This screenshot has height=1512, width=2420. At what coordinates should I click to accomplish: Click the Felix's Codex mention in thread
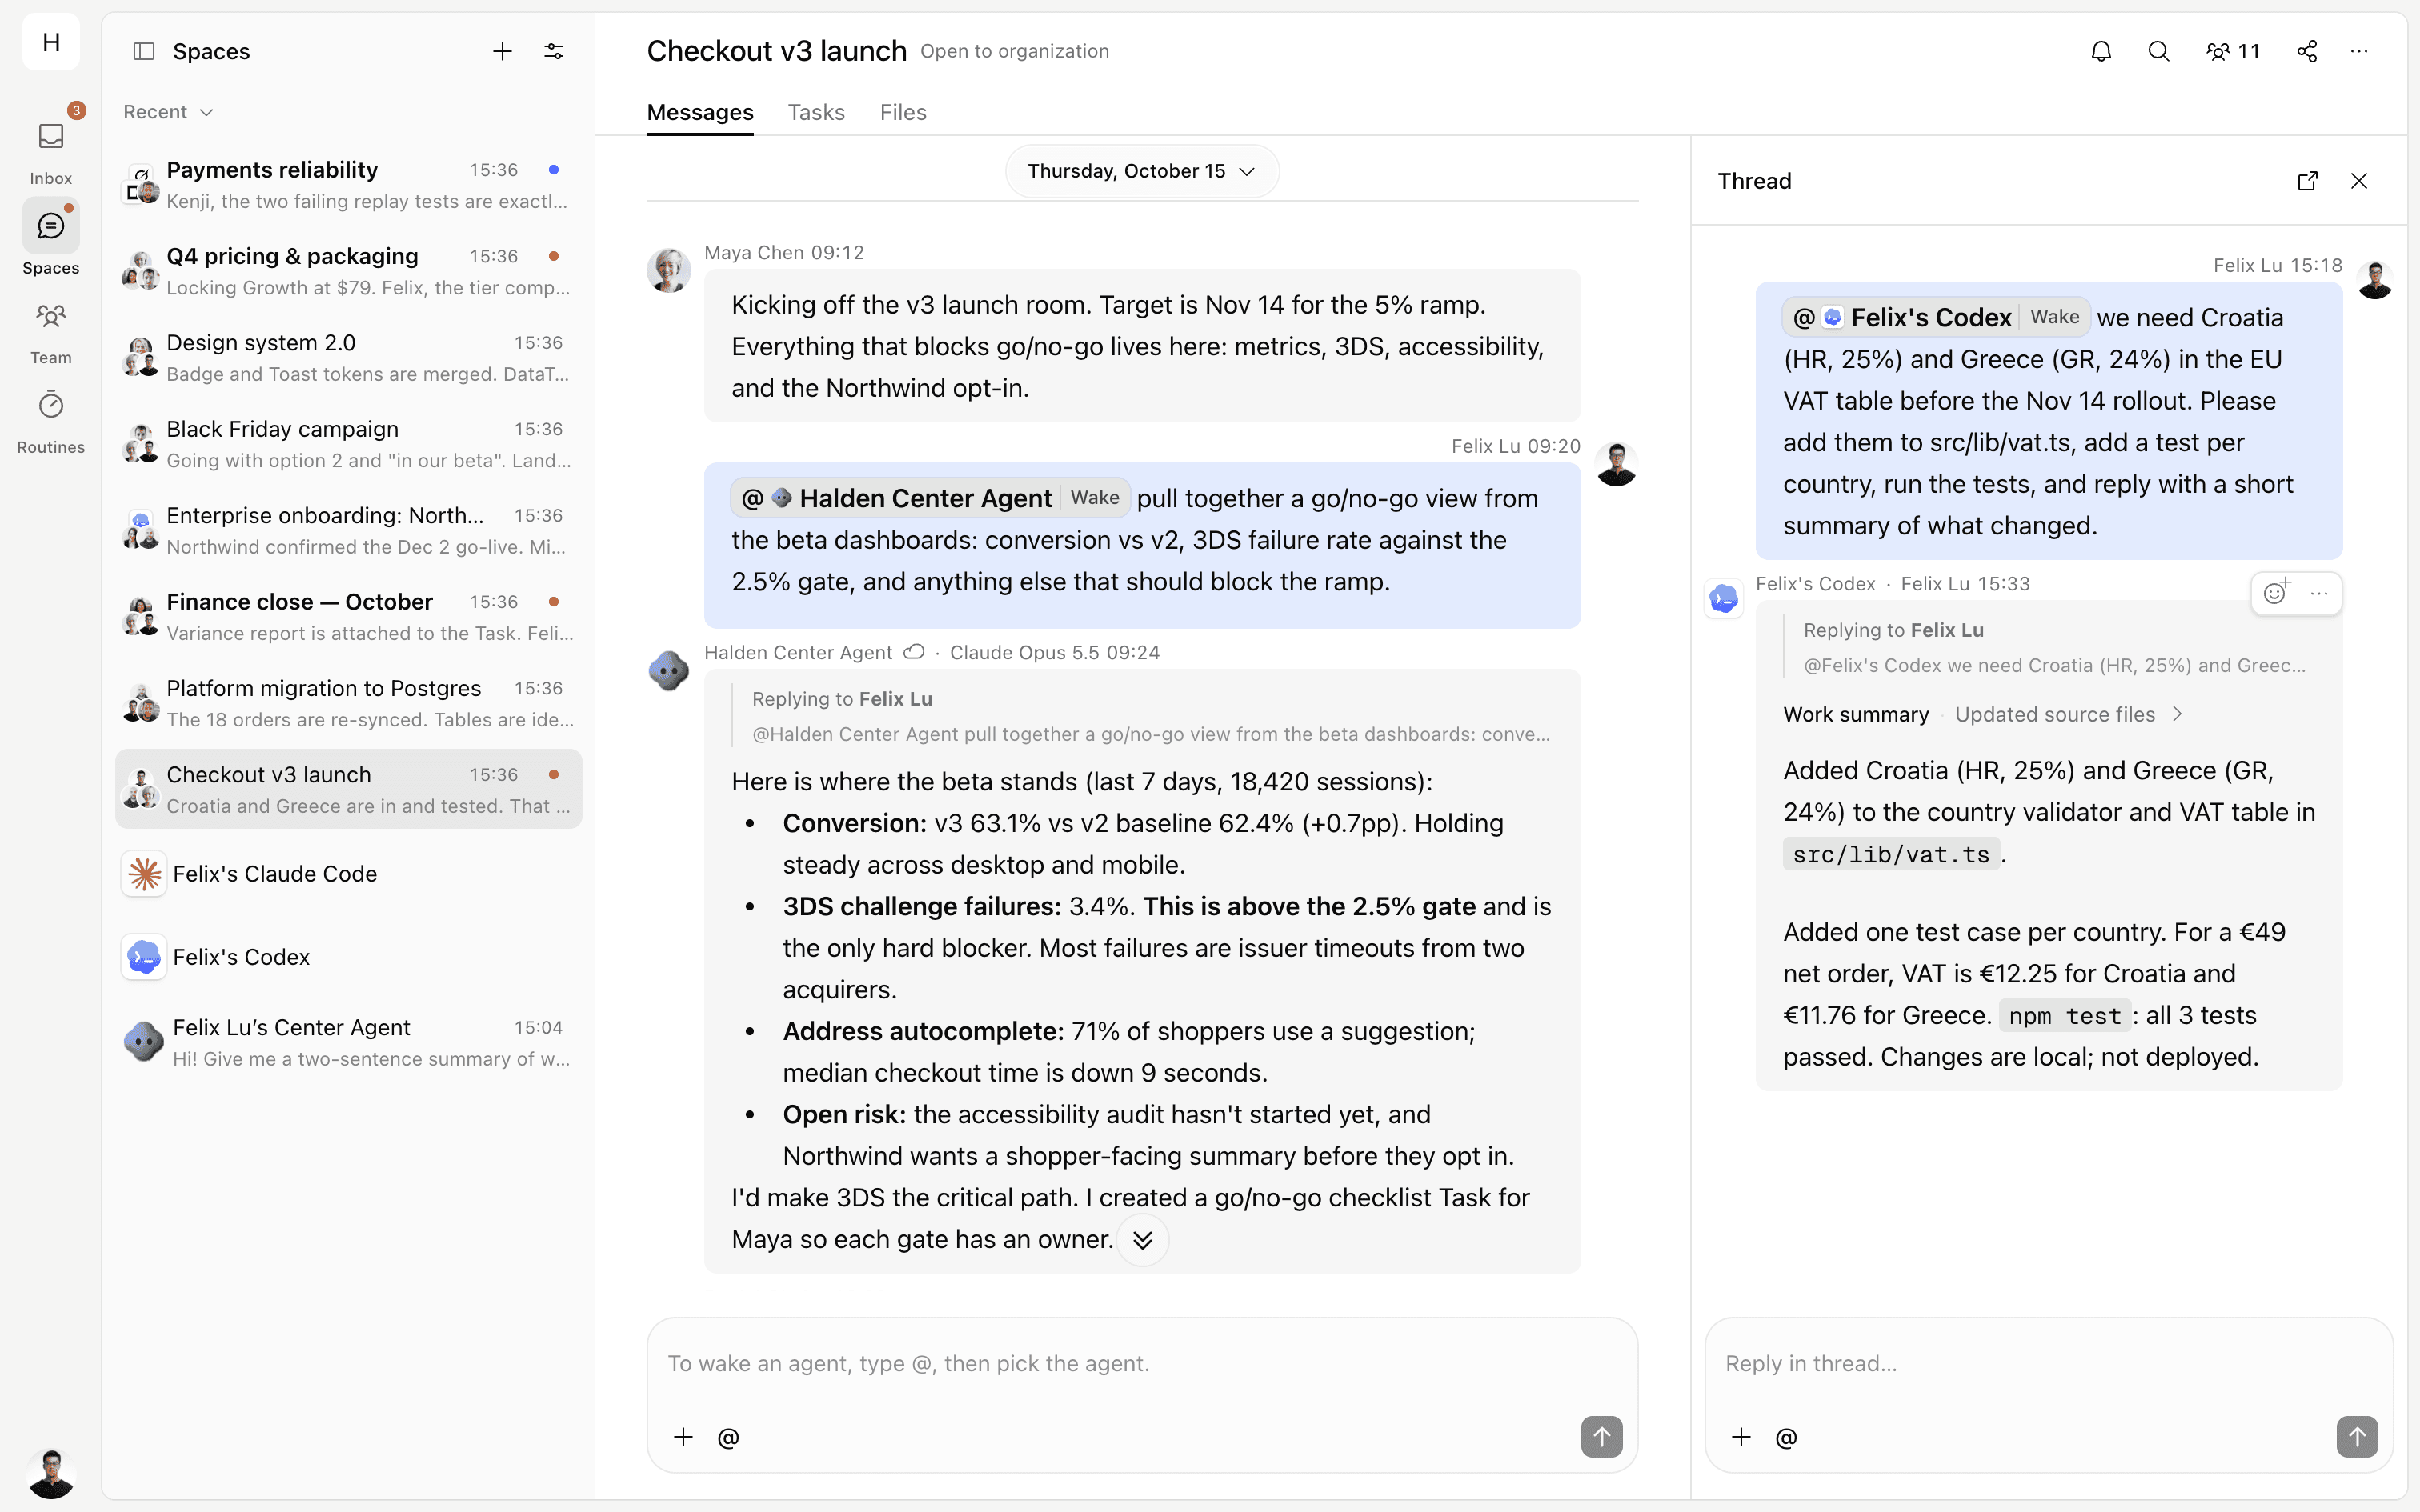click(1935, 317)
